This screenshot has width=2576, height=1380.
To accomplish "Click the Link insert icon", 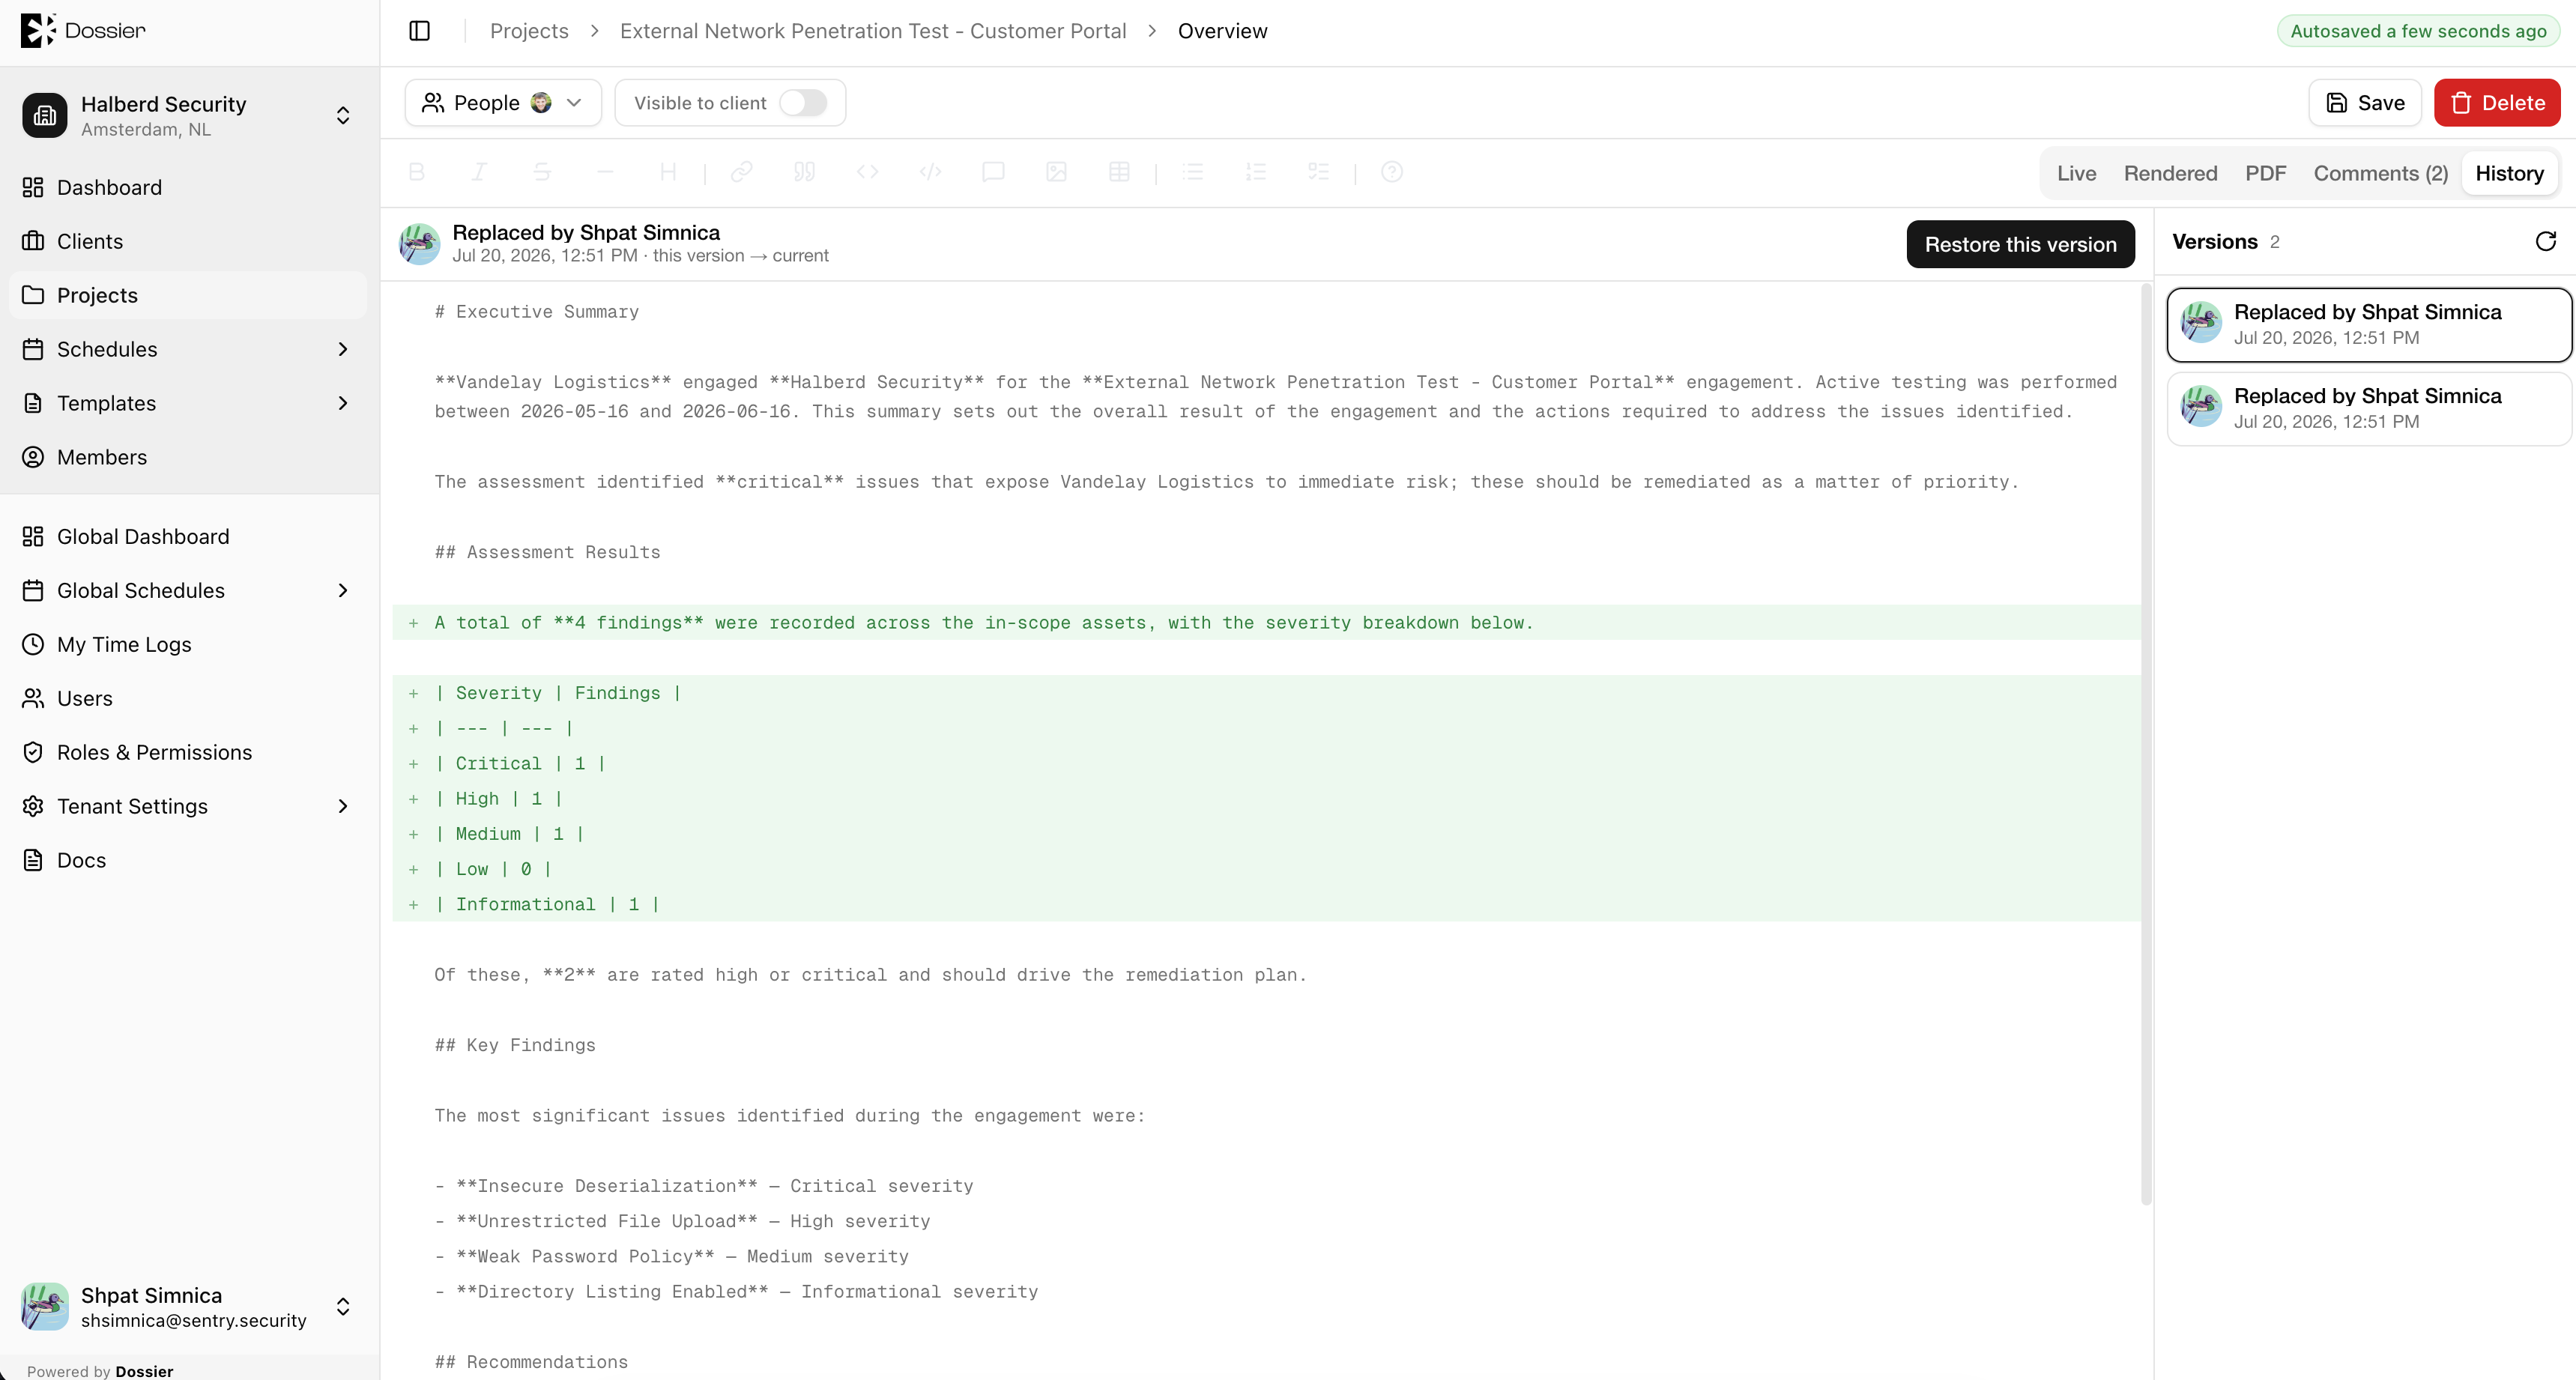I will coord(741,172).
